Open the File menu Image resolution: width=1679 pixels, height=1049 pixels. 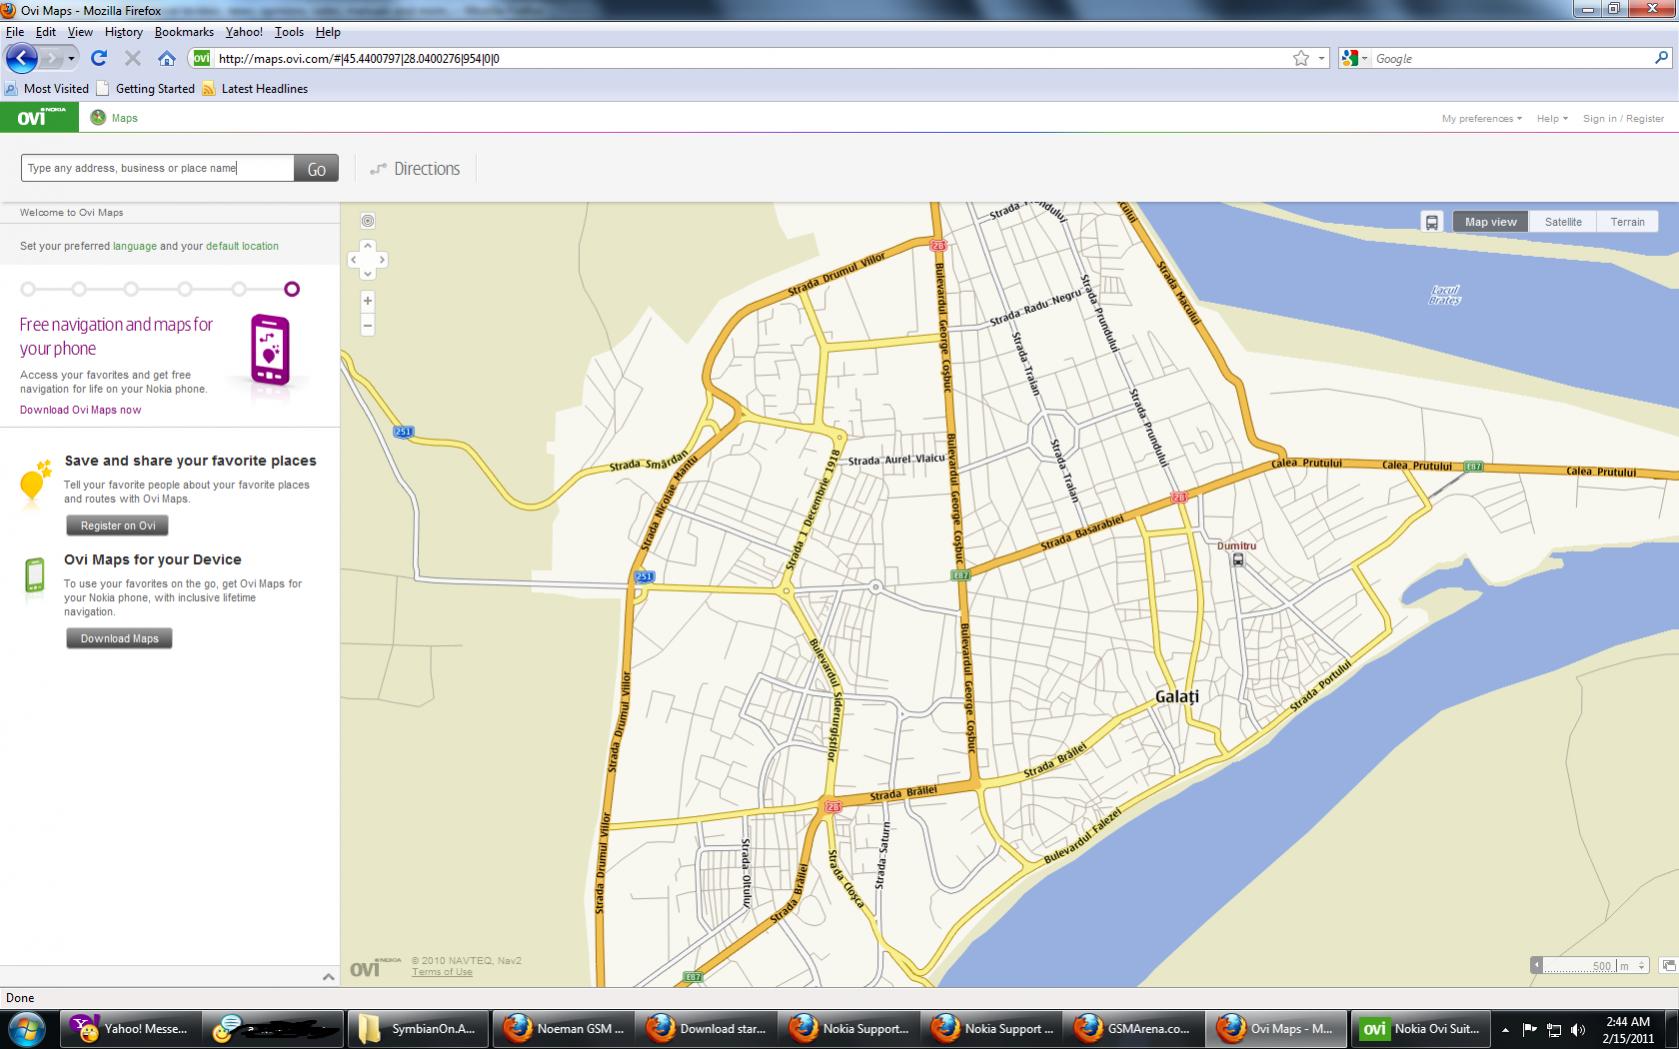[x=15, y=32]
